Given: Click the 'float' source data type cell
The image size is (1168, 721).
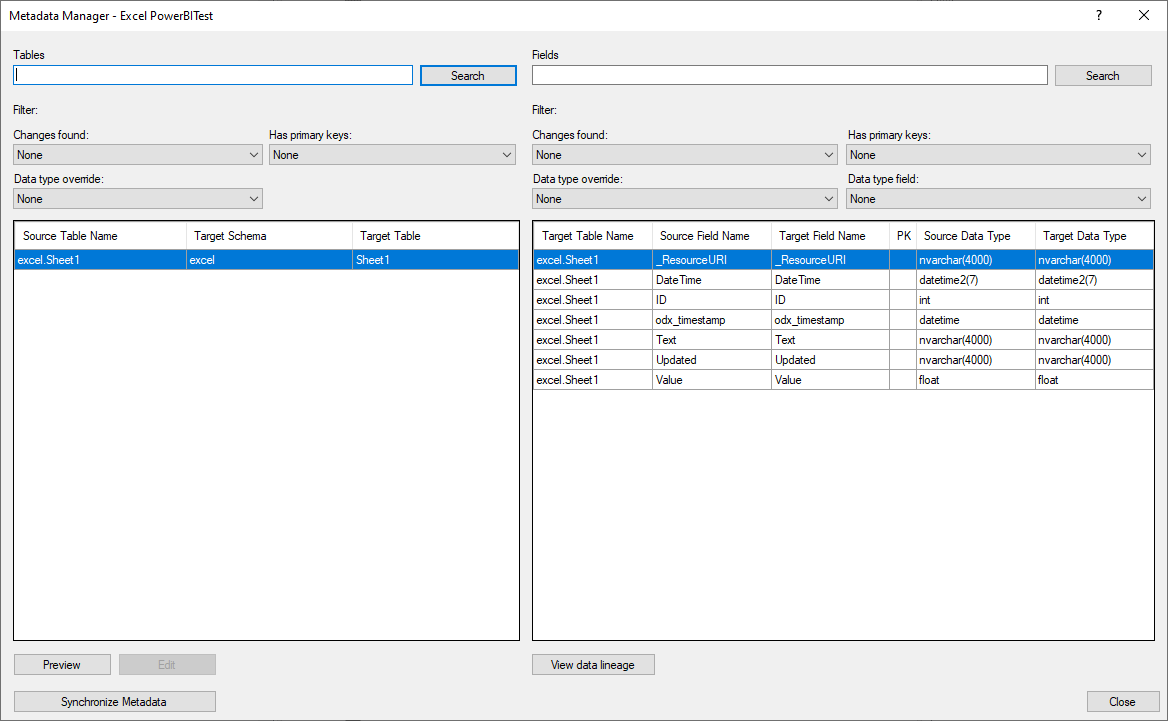Looking at the screenshot, I should (x=976, y=380).
